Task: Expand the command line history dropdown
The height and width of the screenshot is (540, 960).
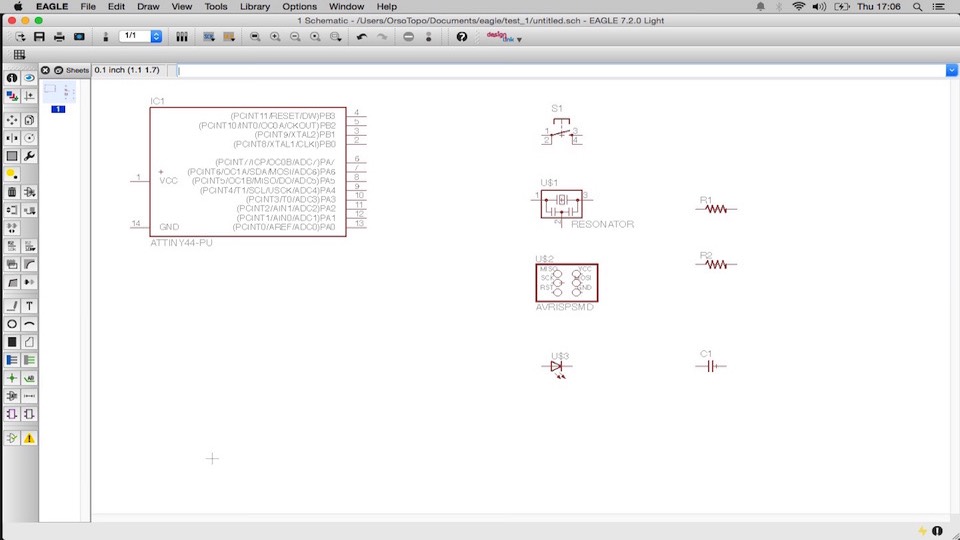Action: coord(951,70)
